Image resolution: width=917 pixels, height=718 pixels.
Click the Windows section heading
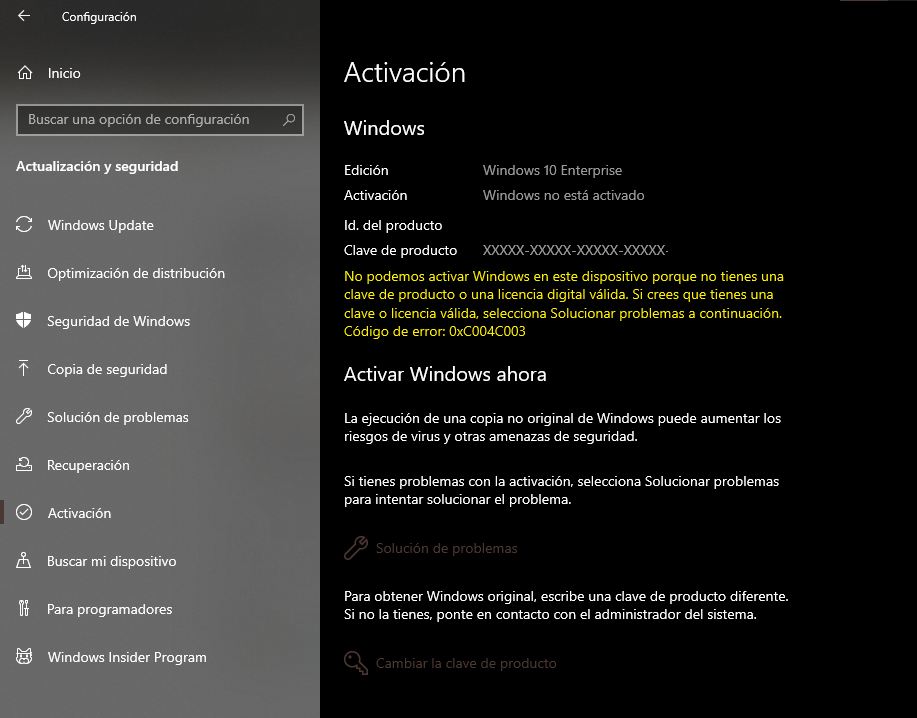384,128
